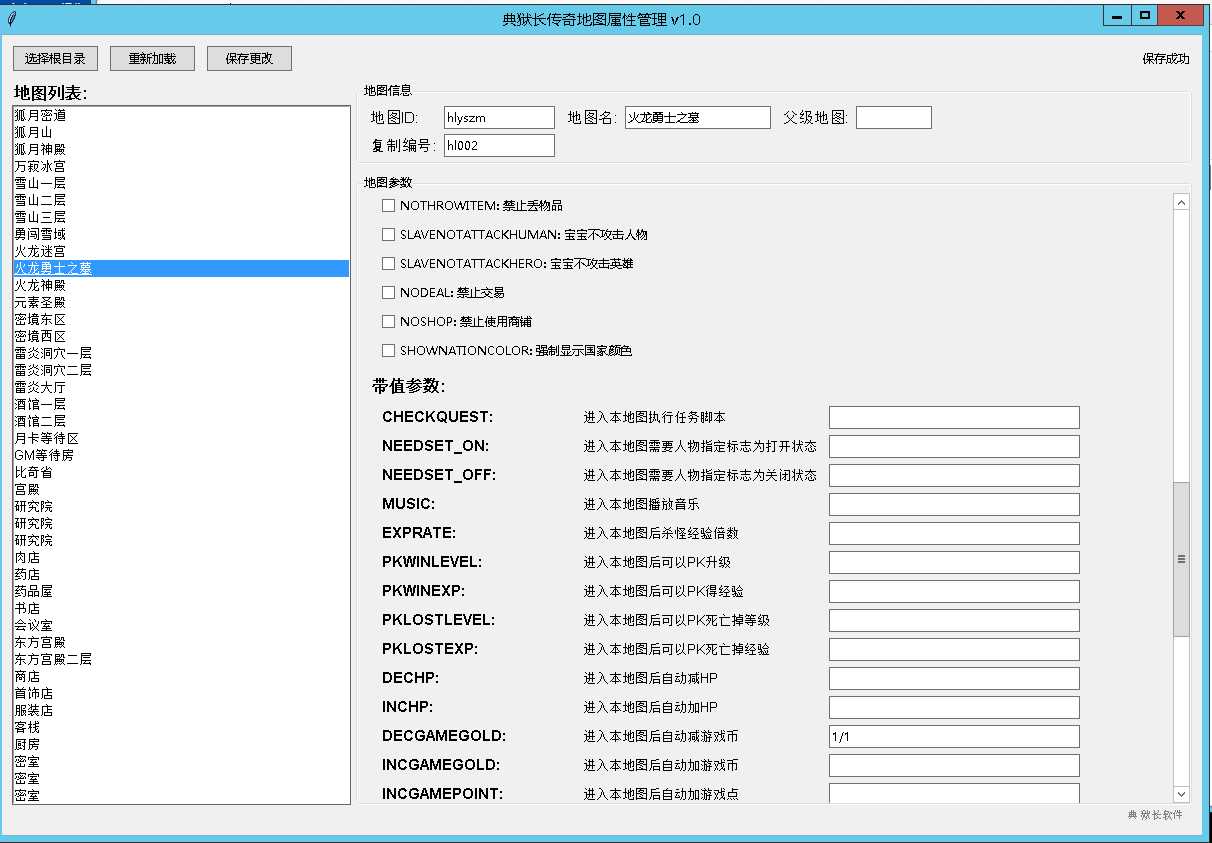Click the 重新加载 button to reload data
This screenshot has width=1212, height=843.
[x=151, y=57]
